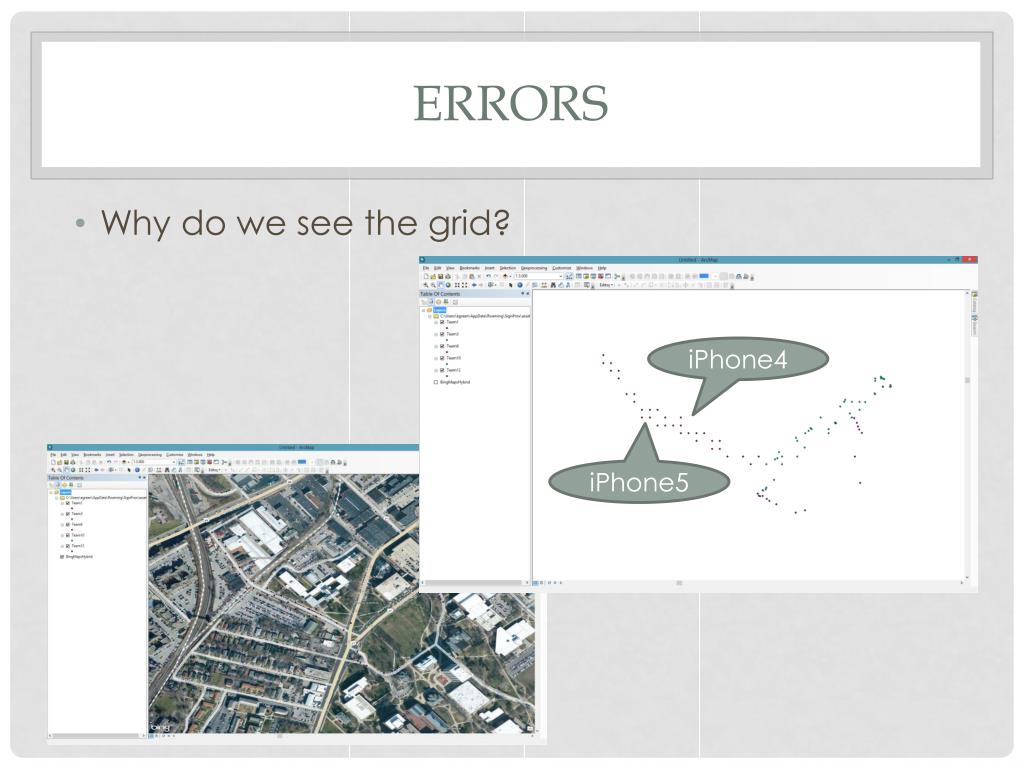Collapse Layers data frame in dot-map window

(x=423, y=310)
